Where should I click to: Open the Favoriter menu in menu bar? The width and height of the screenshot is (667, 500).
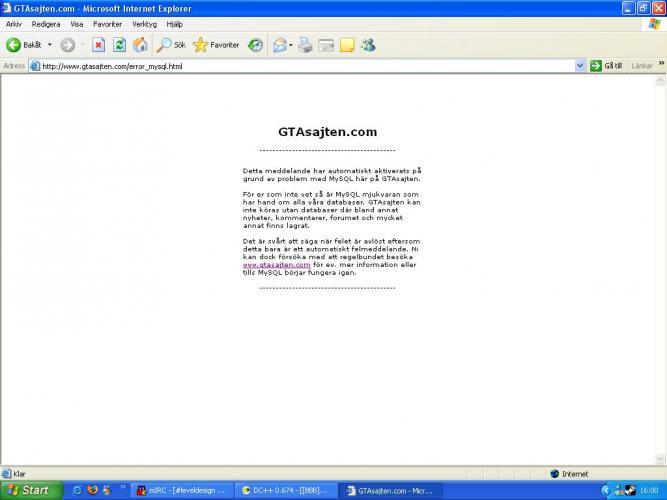(x=107, y=24)
